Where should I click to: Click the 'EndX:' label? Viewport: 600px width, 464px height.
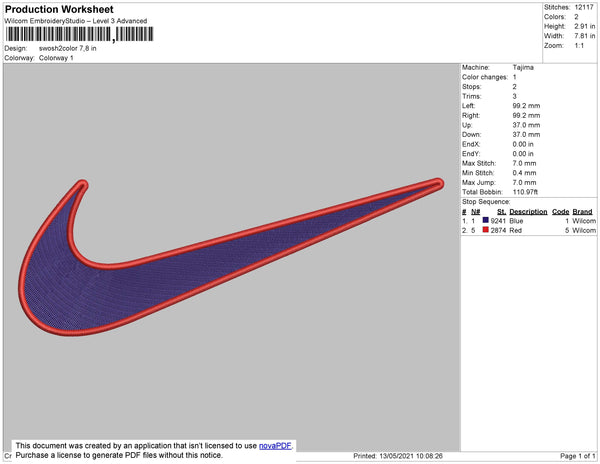point(471,144)
